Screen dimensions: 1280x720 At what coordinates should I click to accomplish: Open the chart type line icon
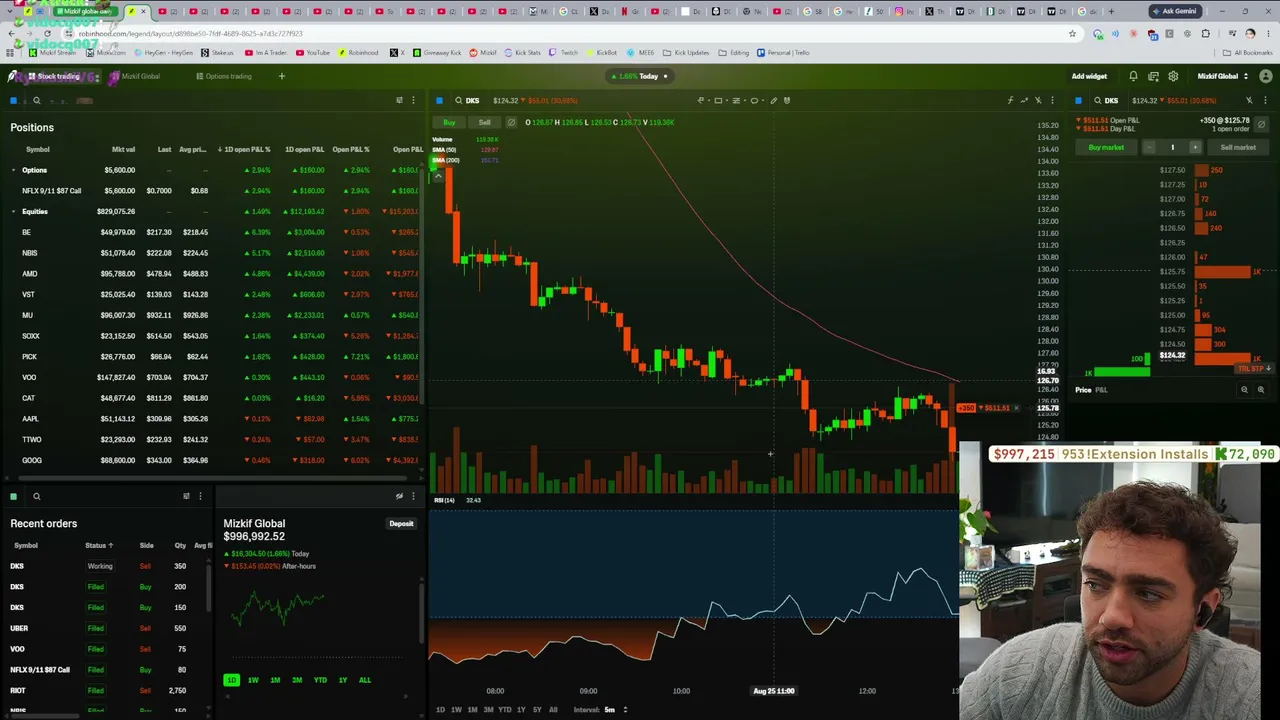1024,100
